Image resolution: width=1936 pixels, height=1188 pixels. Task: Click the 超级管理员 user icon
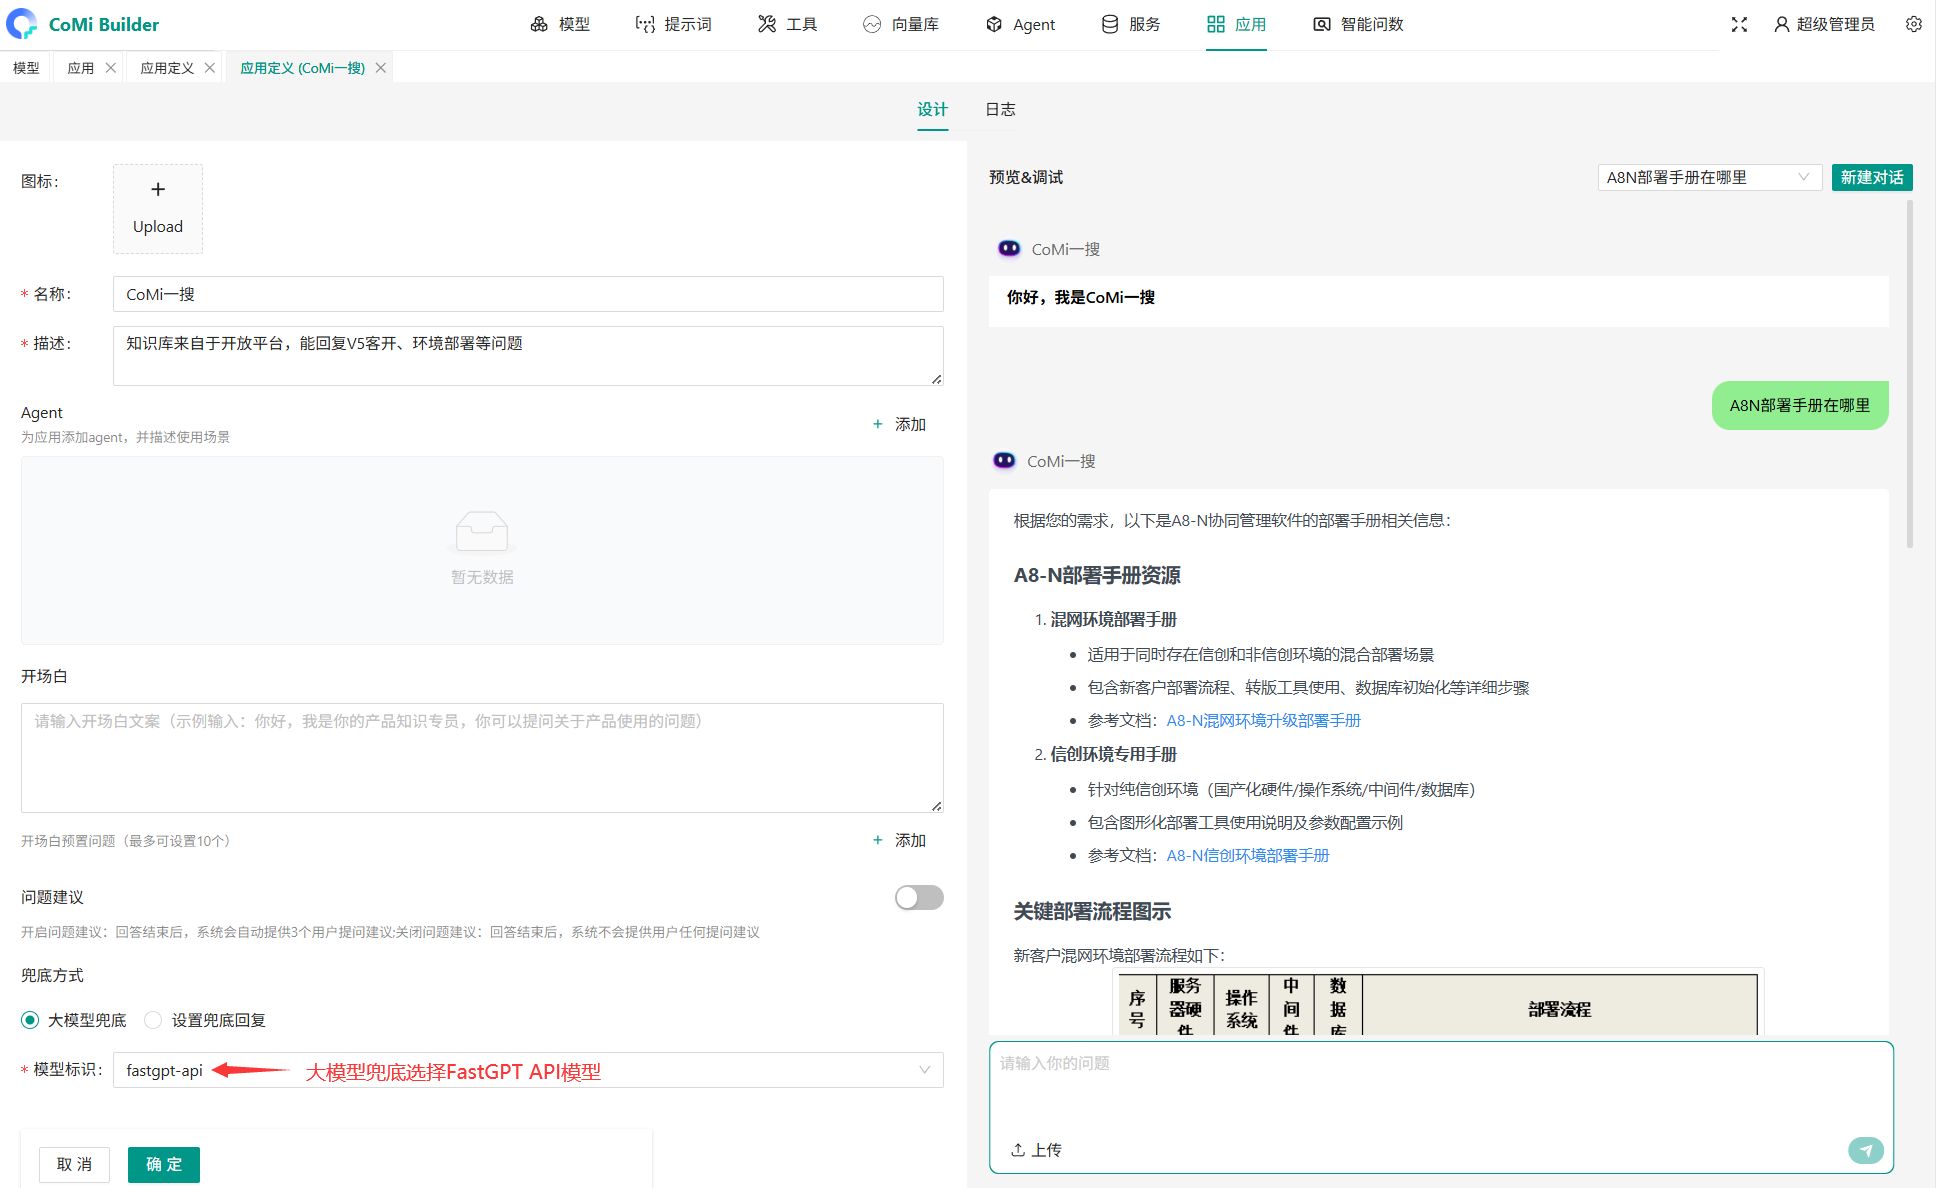pyautogui.click(x=1781, y=24)
